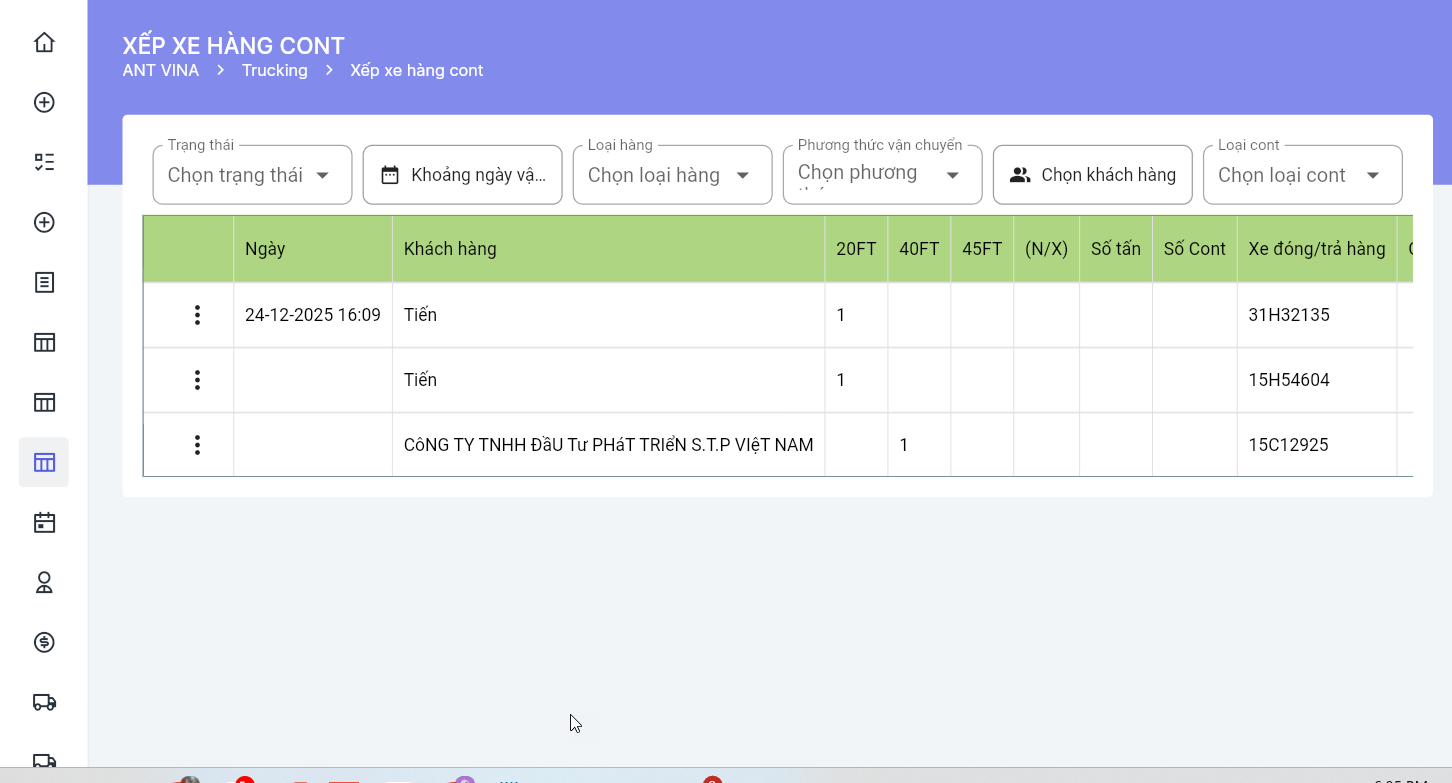The width and height of the screenshot is (1452, 783).
Task: Expand the Loại hàng dropdown
Action: [672, 175]
